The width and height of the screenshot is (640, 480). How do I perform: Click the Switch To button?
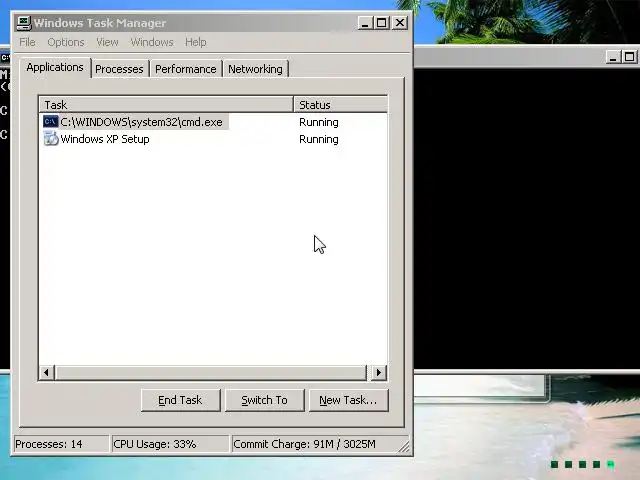click(x=264, y=400)
